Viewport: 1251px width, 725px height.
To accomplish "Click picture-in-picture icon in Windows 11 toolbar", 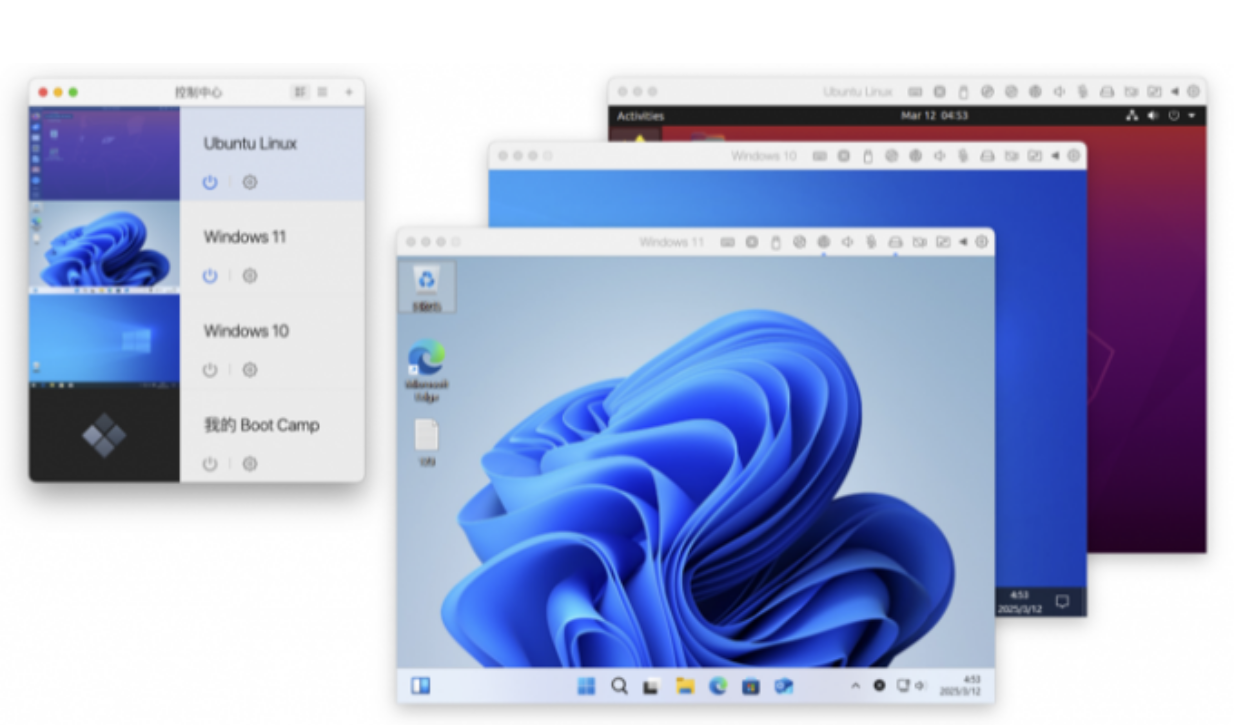I will tap(943, 242).
